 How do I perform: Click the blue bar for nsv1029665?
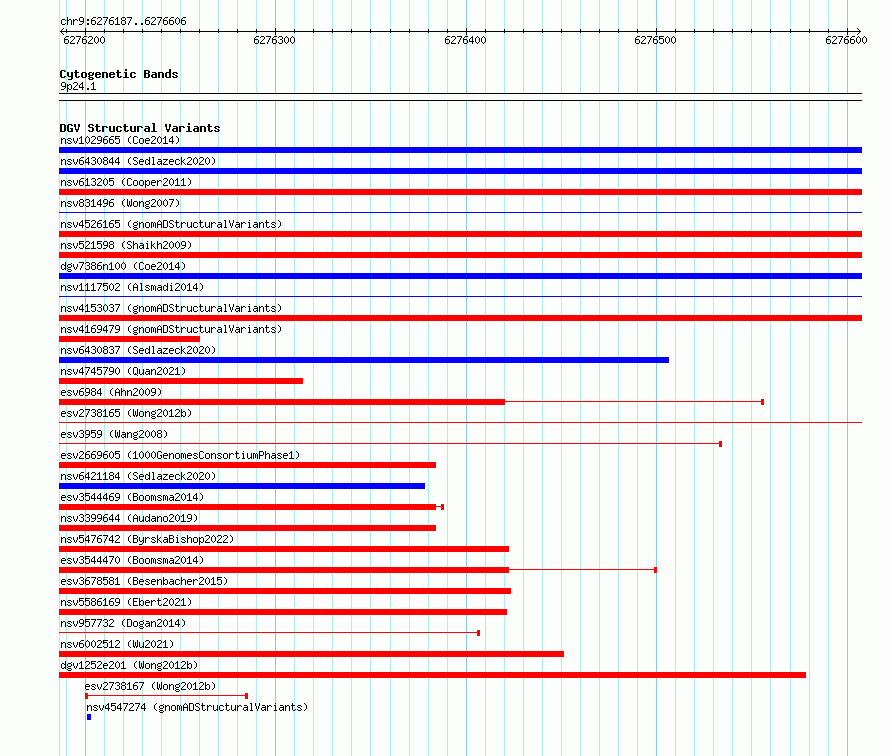coord(460,150)
